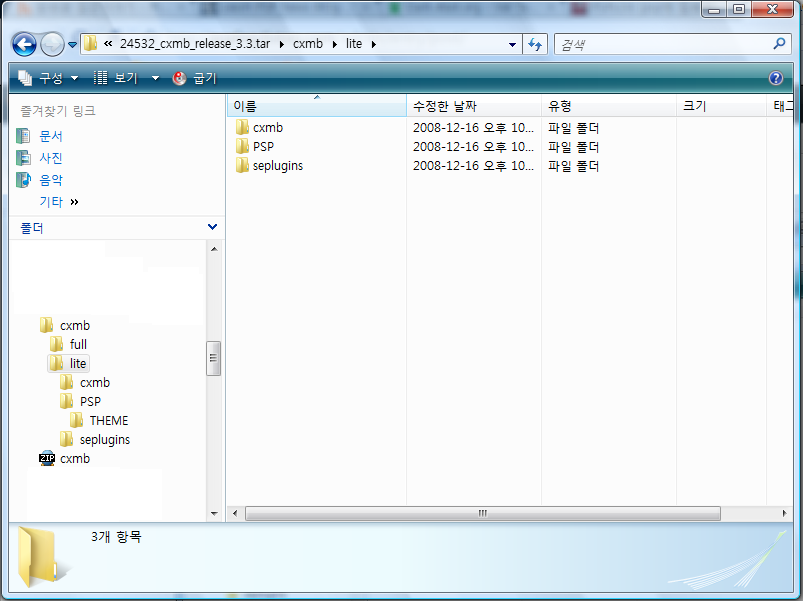
Task: Click the 굽기 (Burn) toolbar button
Action: tap(195, 78)
